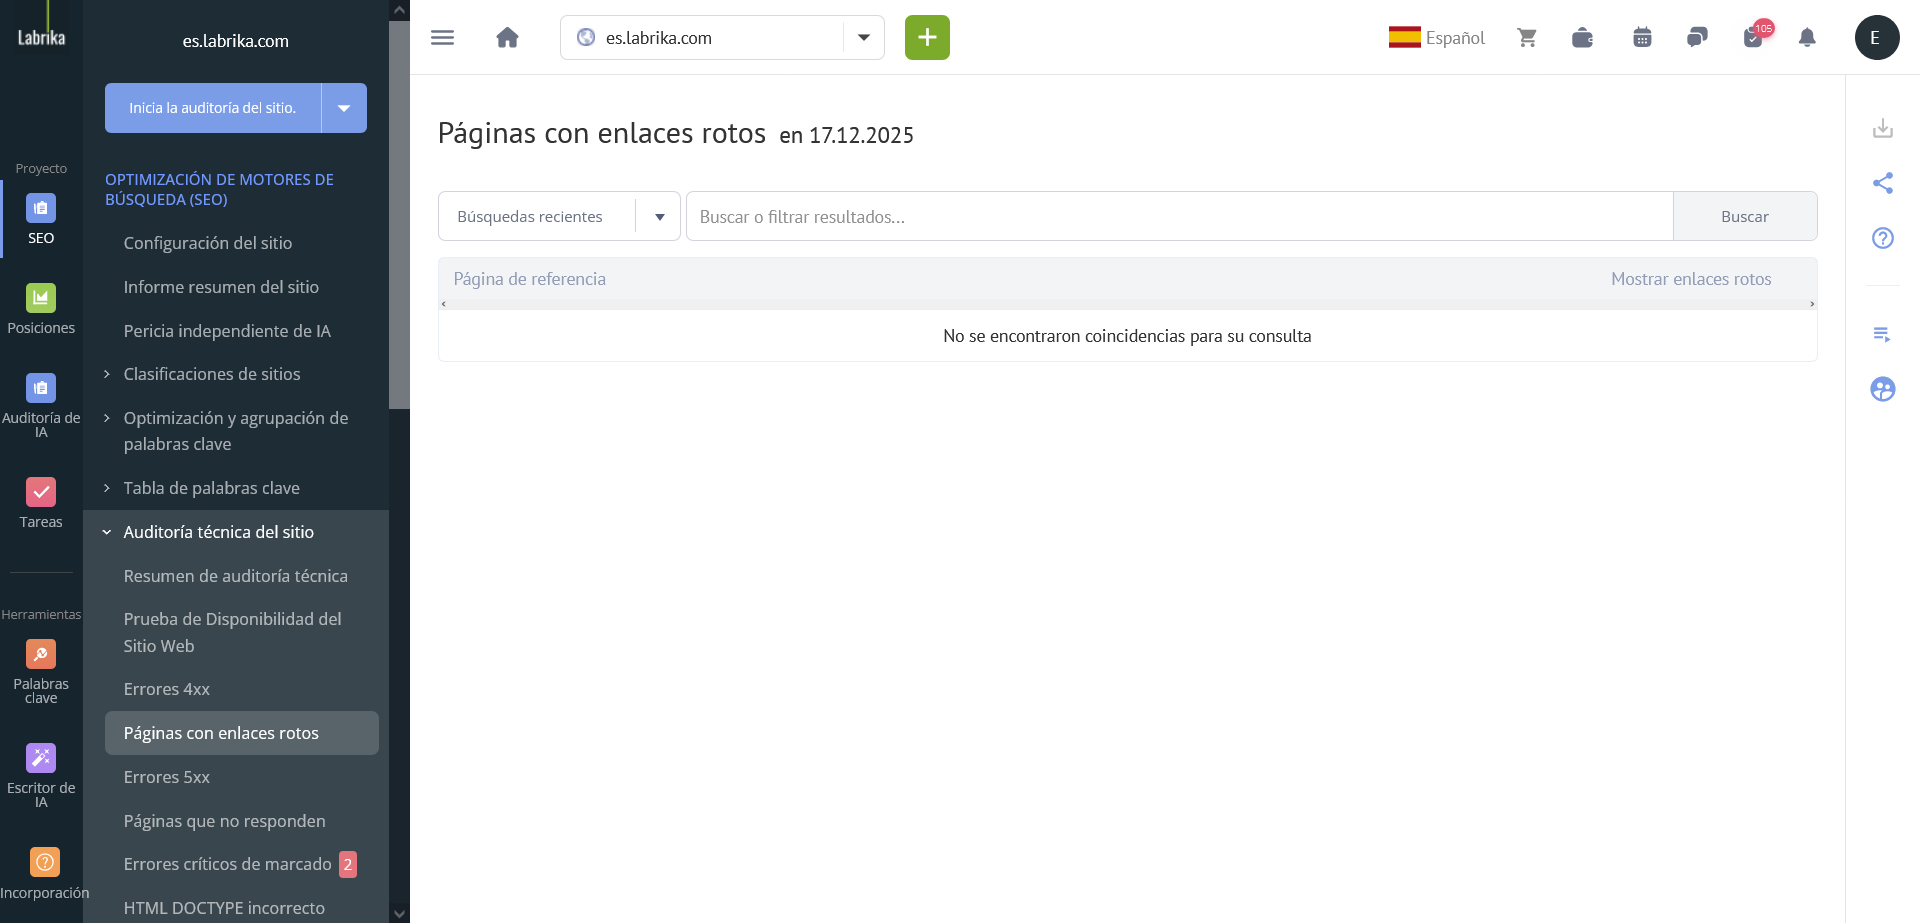Viewport: 1920px width, 923px height.
Task: Open tasks icon with 105 badge
Action: coord(1755,36)
